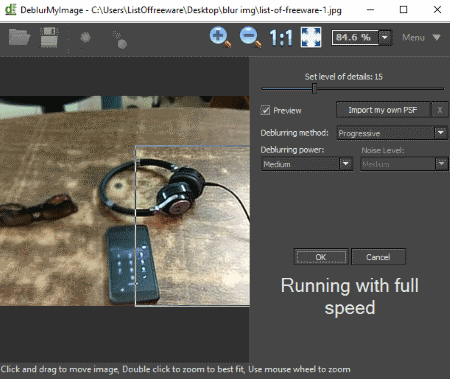The height and width of the screenshot is (379, 450).
Task: Open the Noise Level dropdown
Action: point(441,164)
